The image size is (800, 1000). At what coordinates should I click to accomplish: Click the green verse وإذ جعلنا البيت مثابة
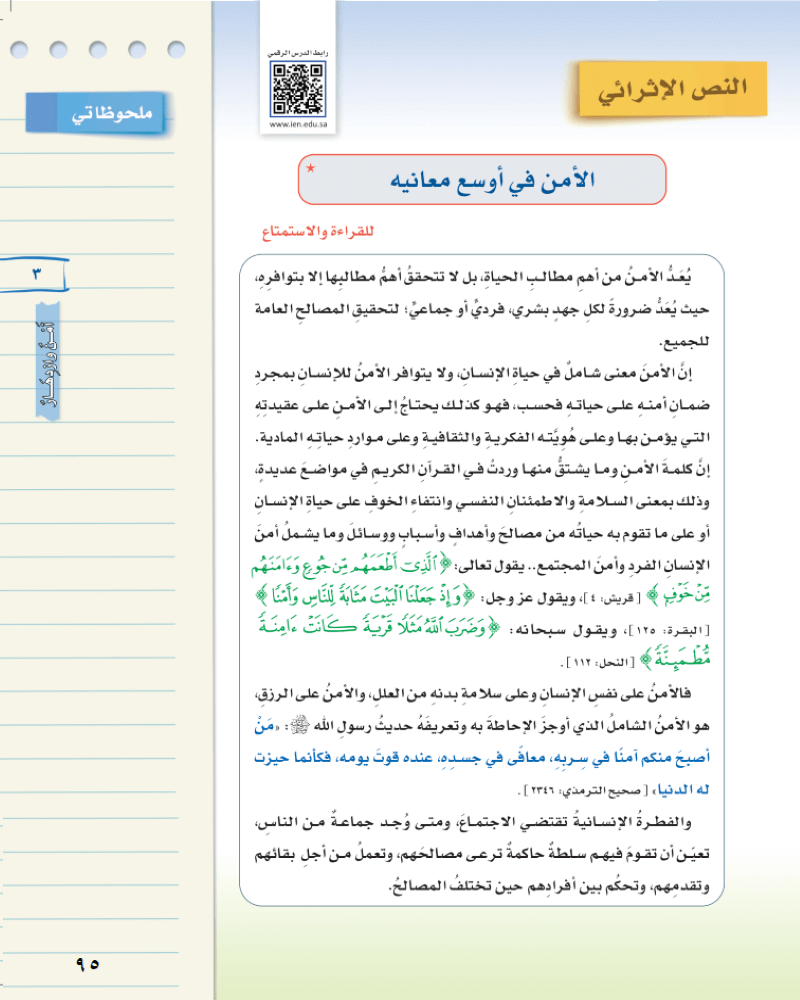(364, 597)
